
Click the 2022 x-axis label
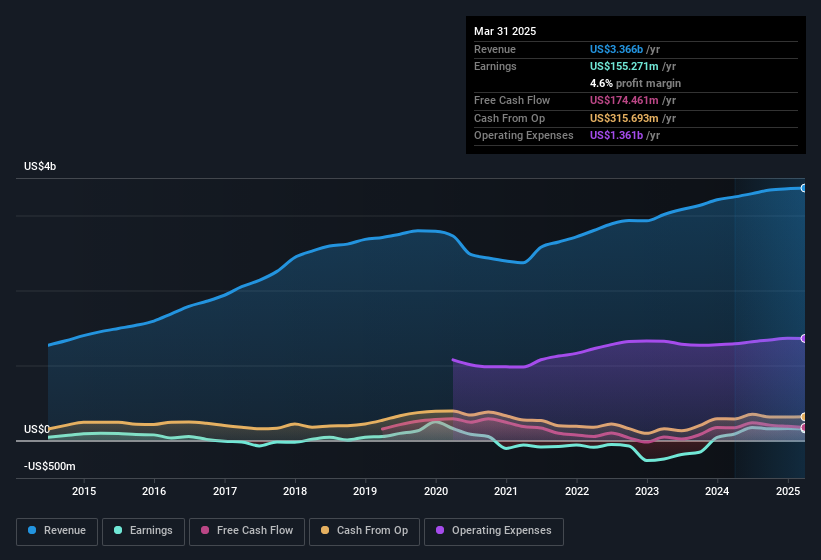point(576,491)
